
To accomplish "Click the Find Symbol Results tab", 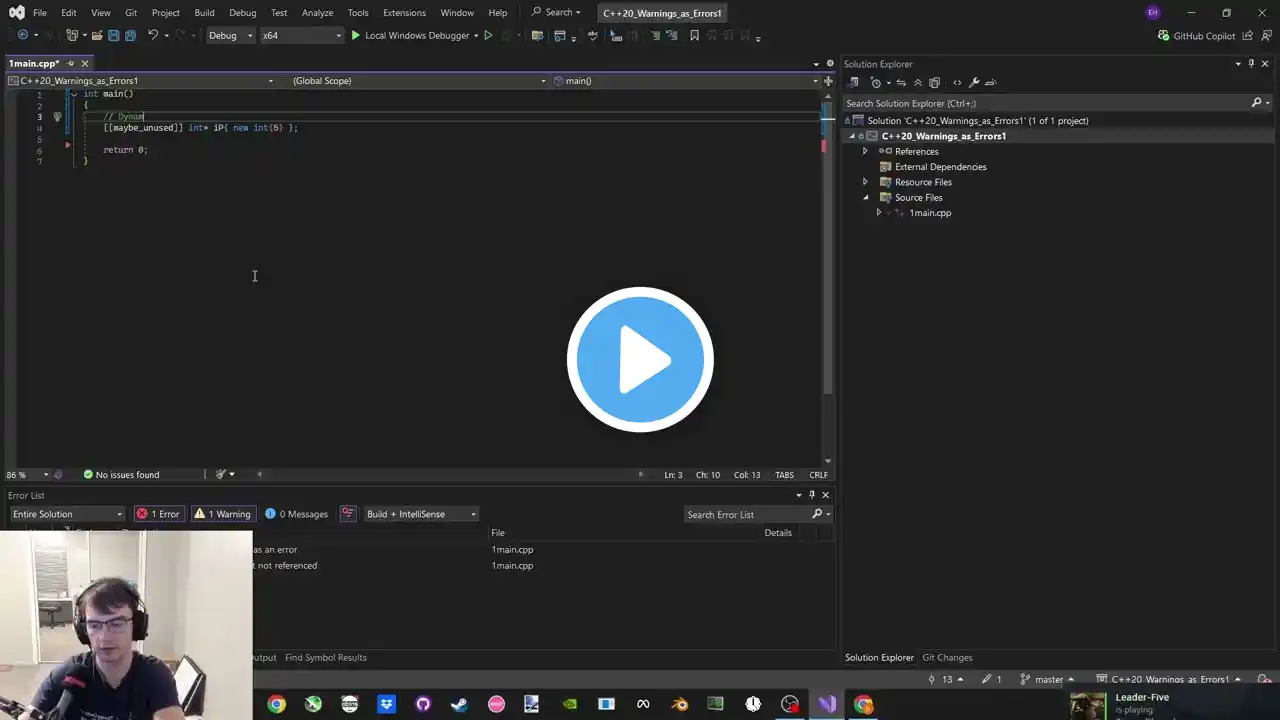I will [325, 658].
